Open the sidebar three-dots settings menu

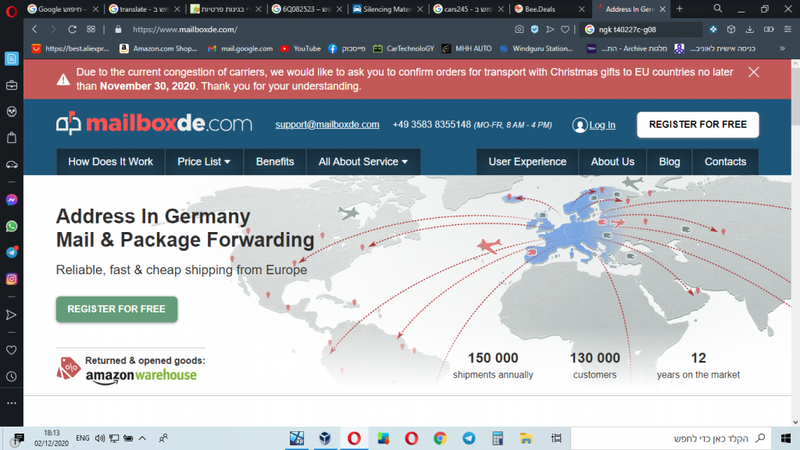click(x=11, y=403)
